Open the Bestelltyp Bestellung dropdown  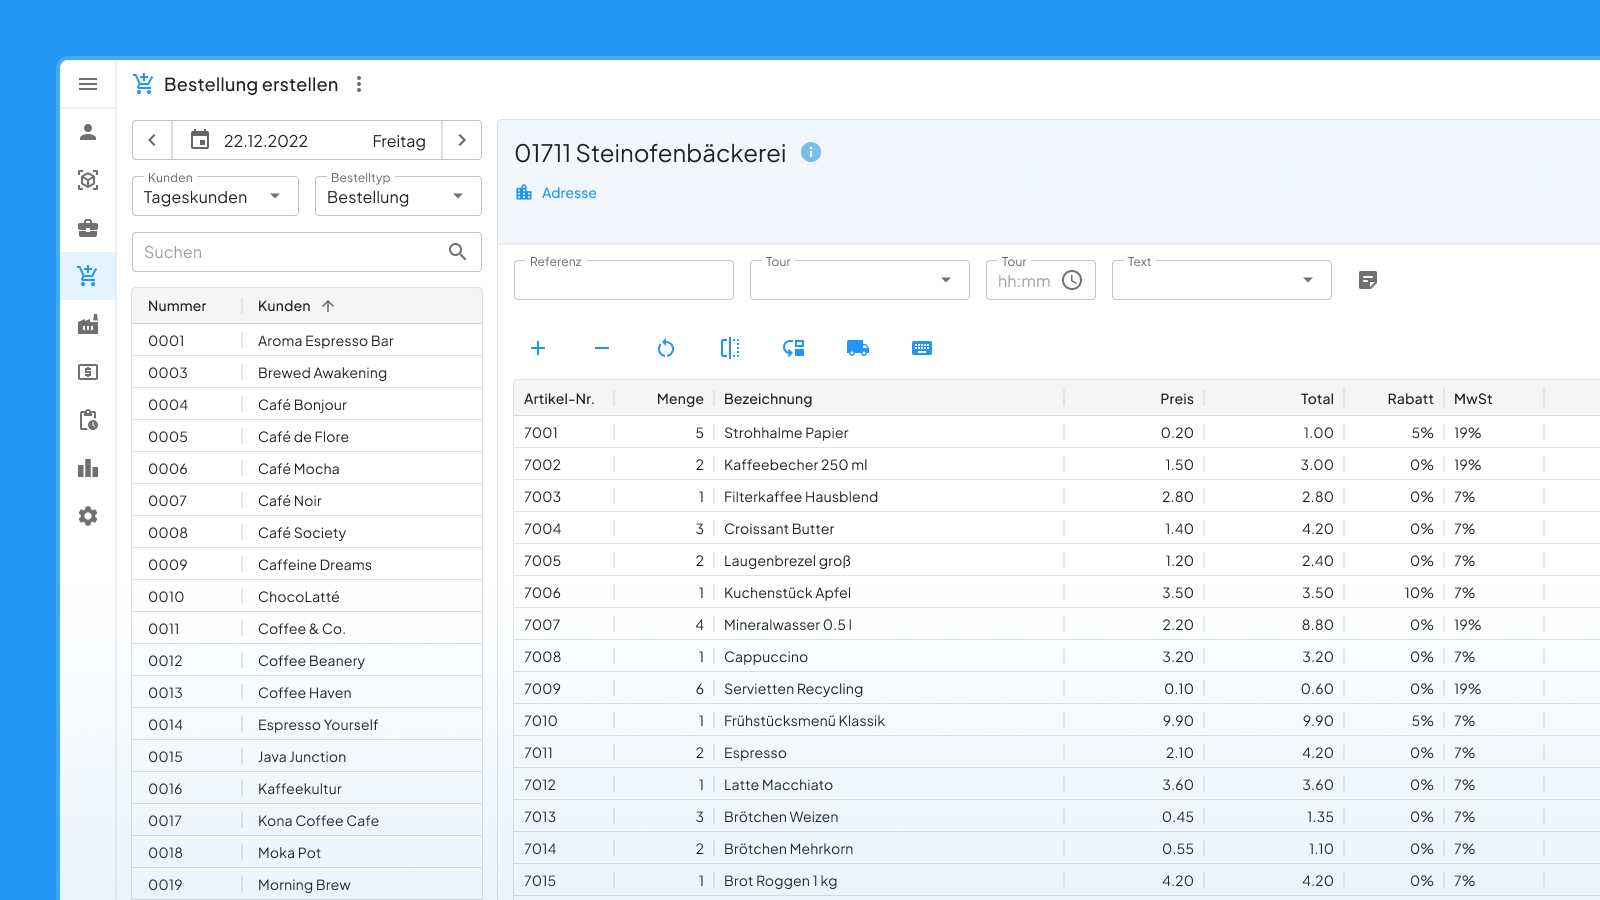tap(398, 196)
